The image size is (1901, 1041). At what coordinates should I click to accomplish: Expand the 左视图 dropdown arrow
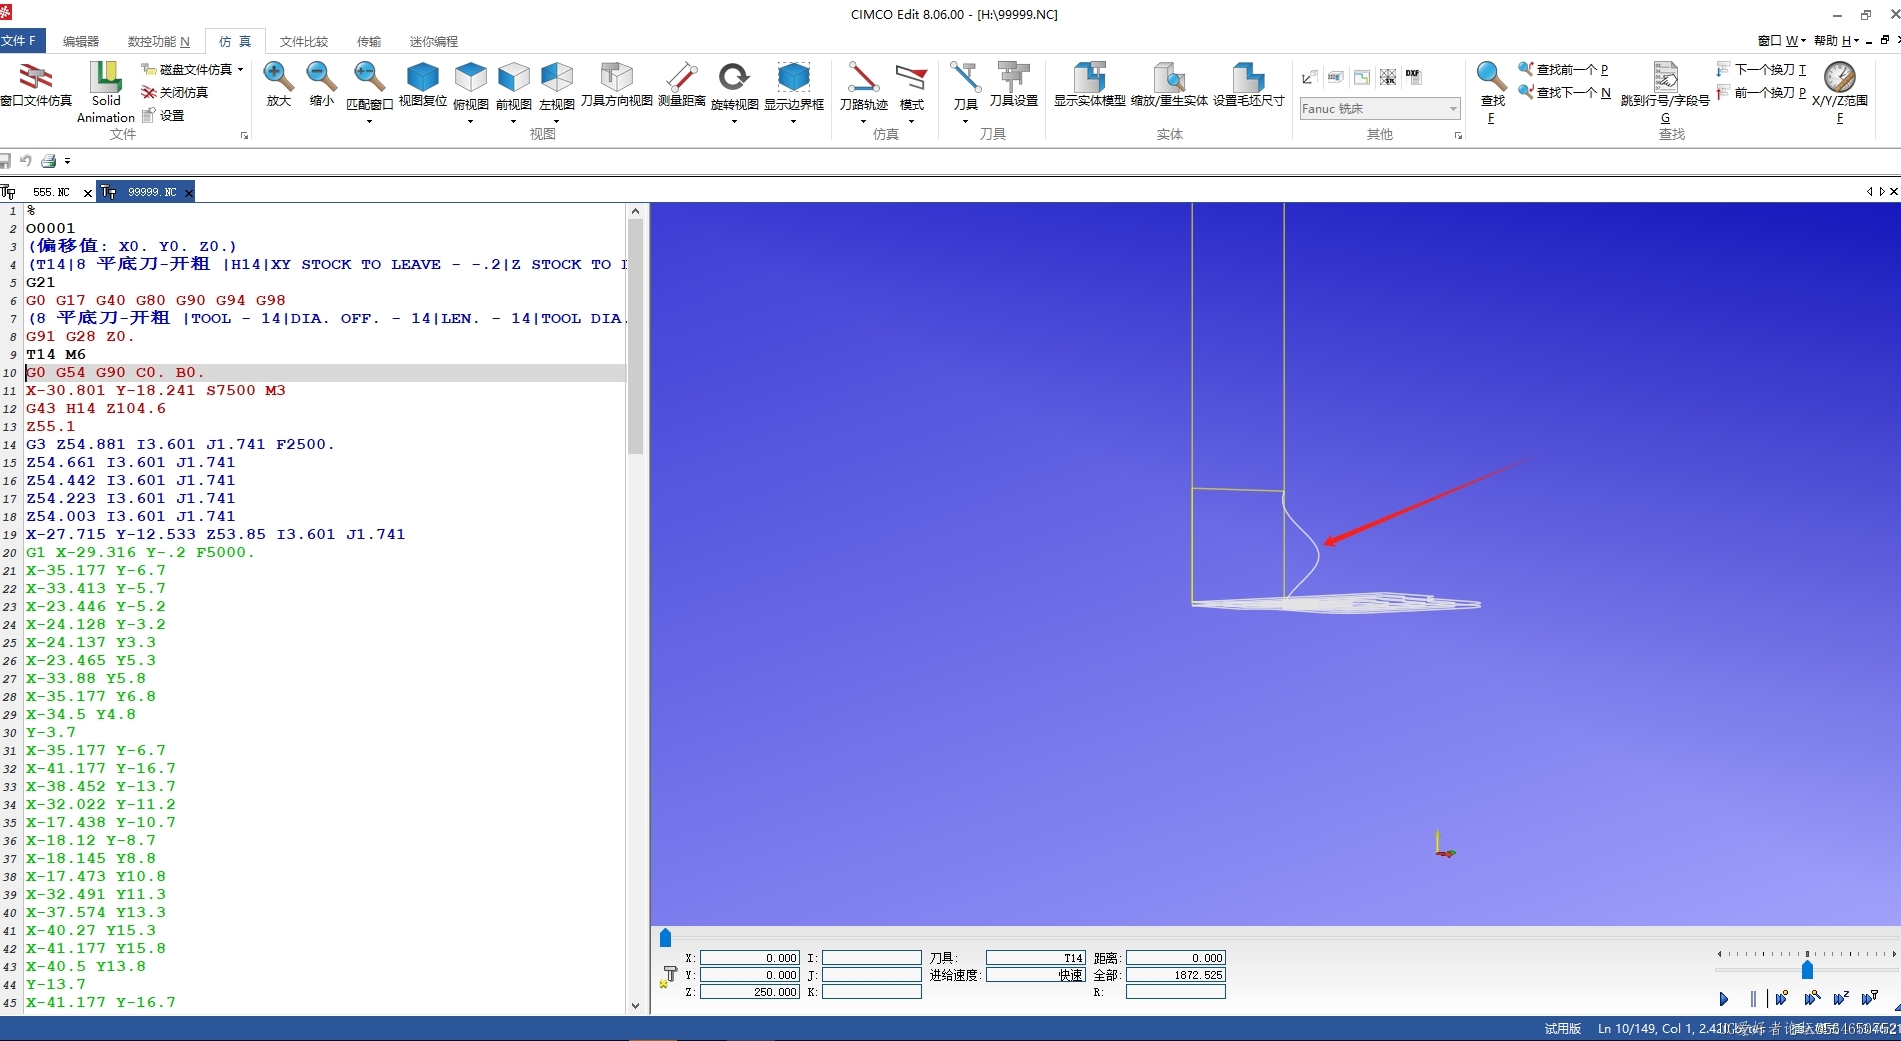(556, 121)
